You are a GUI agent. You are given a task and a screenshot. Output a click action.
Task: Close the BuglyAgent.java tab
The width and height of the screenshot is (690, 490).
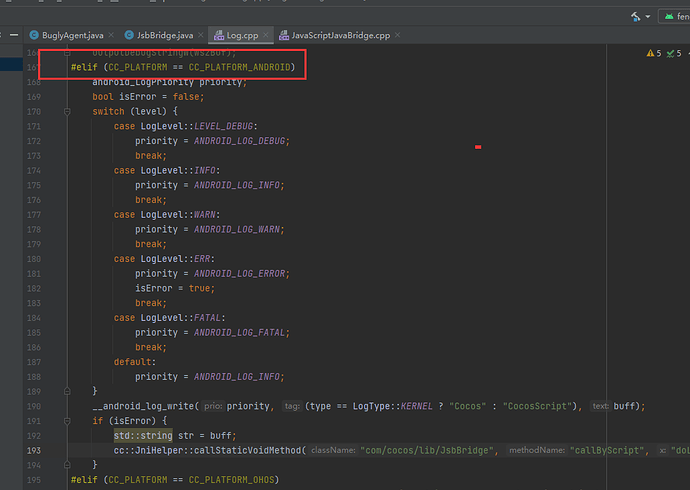pos(111,35)
